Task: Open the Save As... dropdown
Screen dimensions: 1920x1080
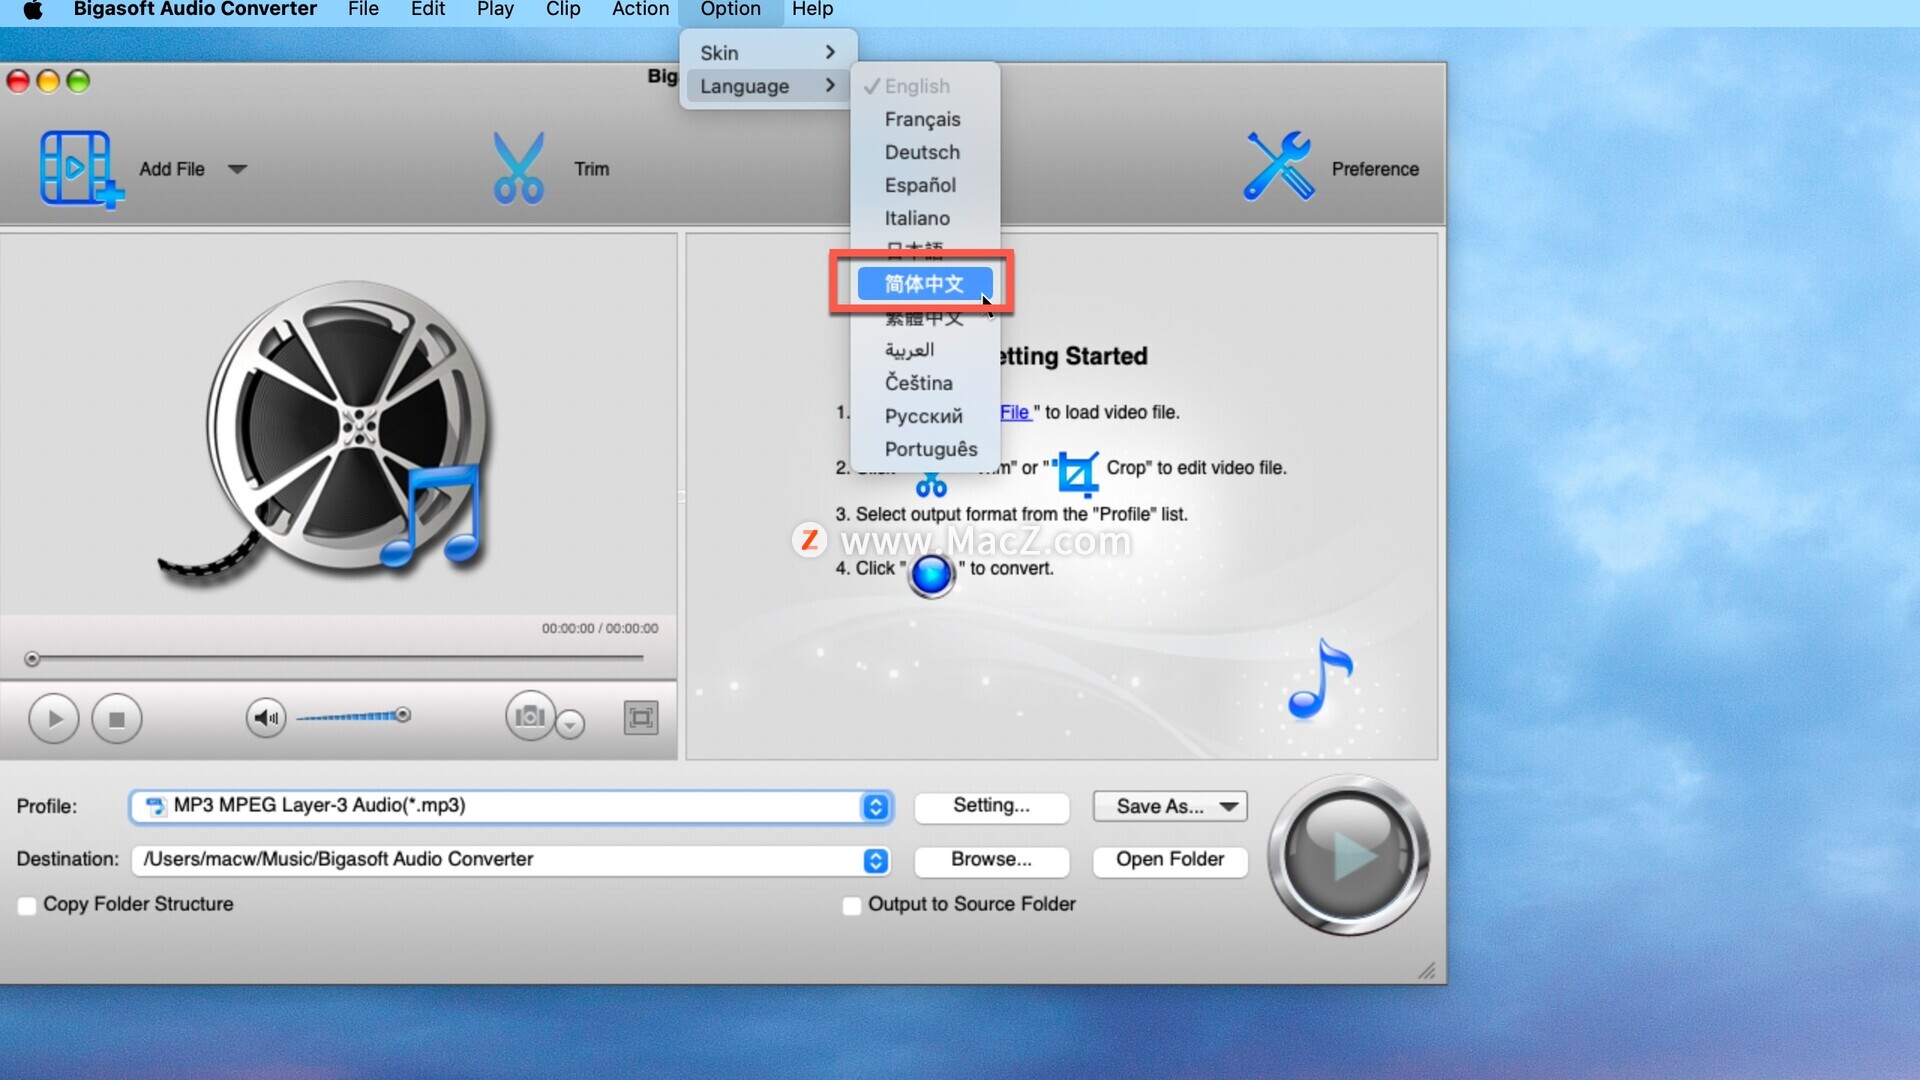Action: pyautogui.click(x=1170, y=806)
